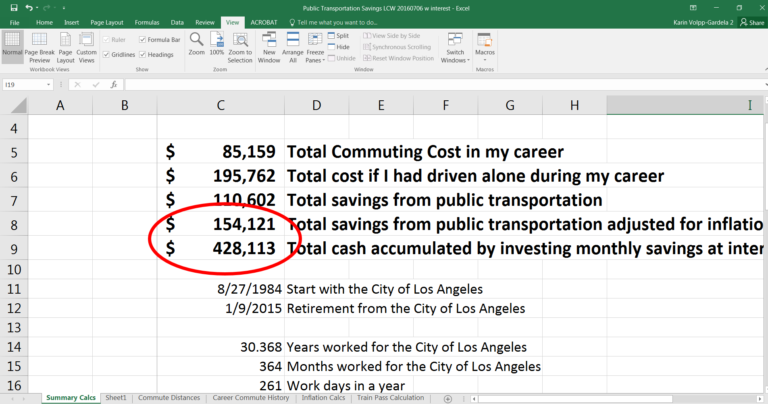
Task: Select cell containing 428,113
Action: click(x=221, y=248)
